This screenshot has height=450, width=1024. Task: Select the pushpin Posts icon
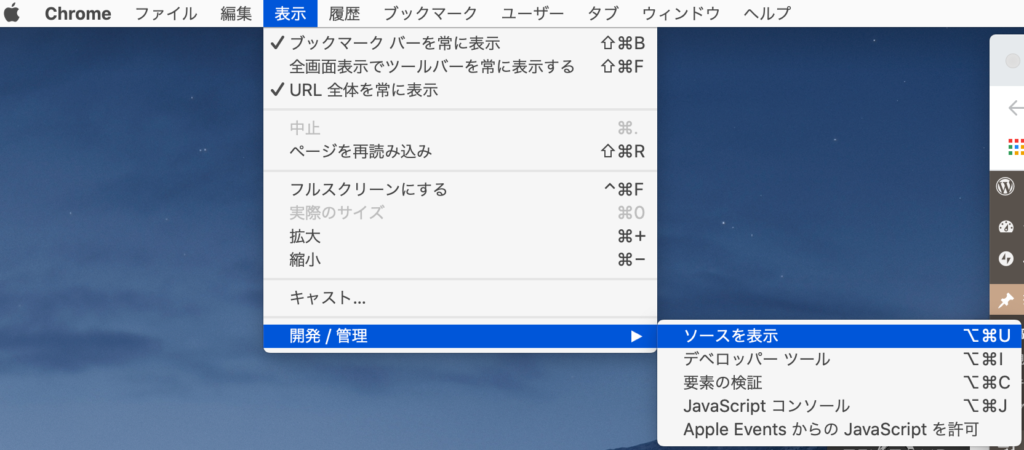pyautogui.click(x=1006, y=300)
